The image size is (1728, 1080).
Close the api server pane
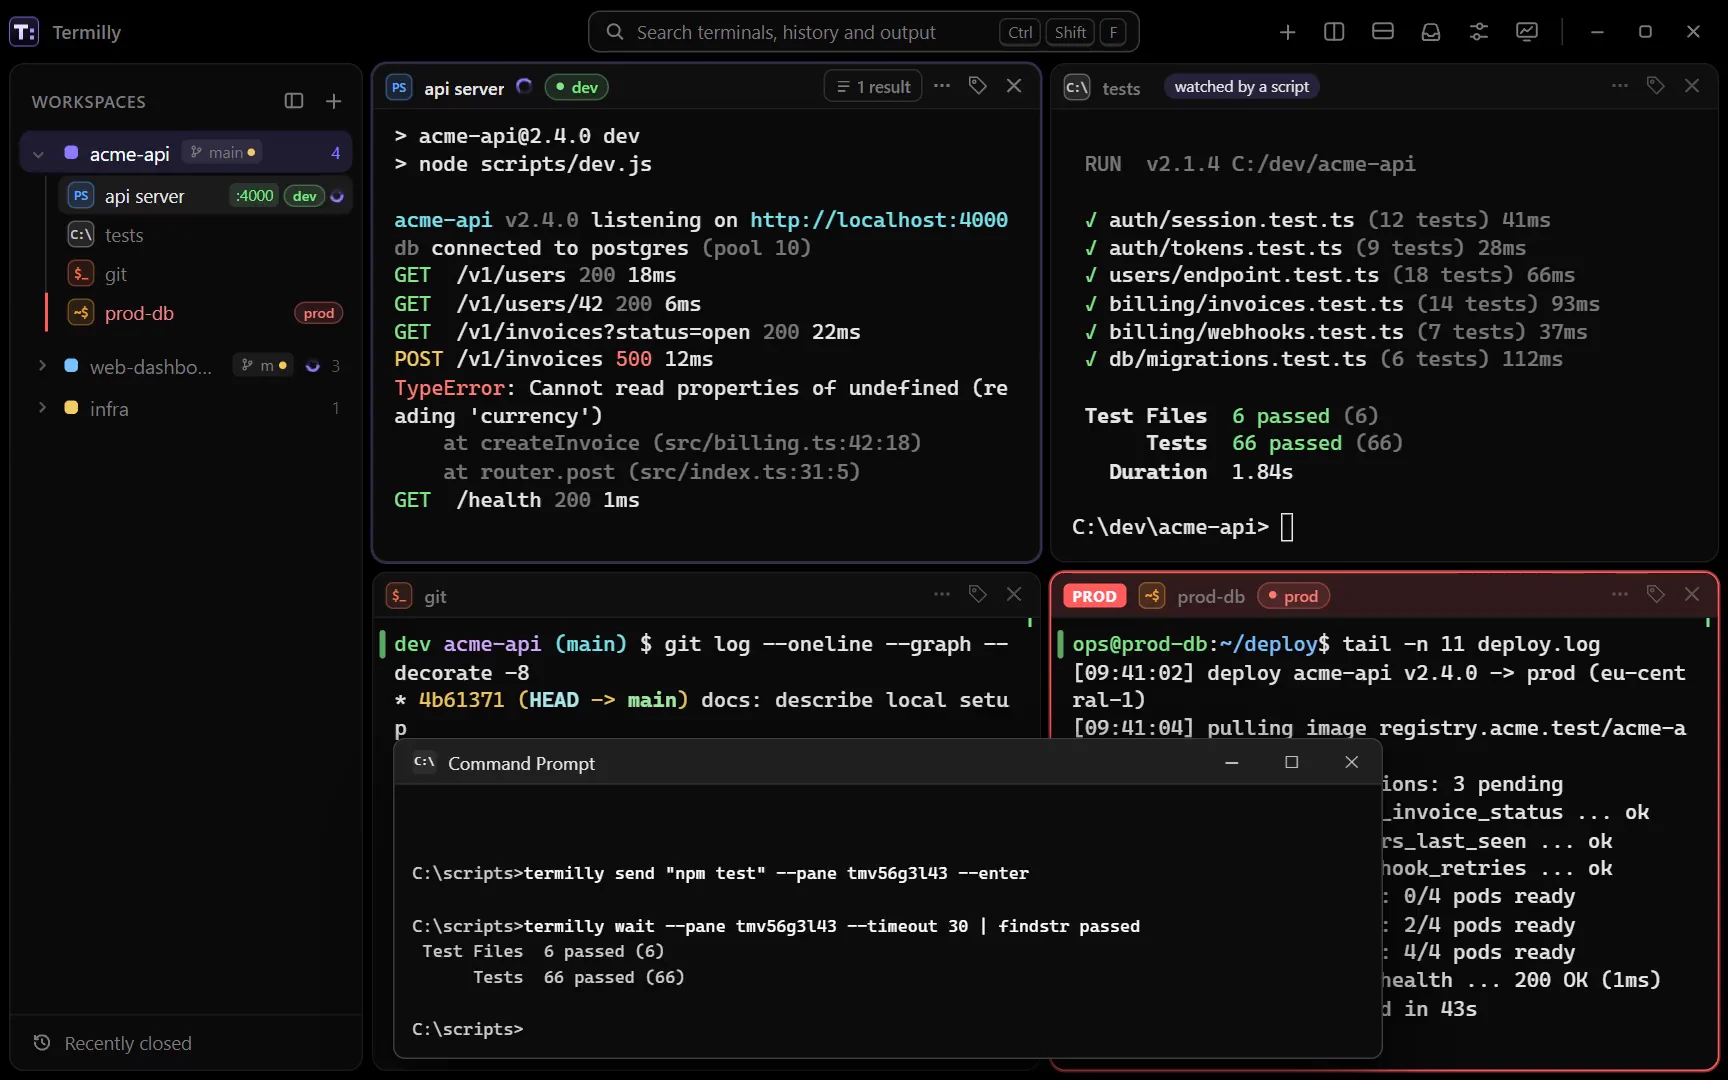tap(1014, 86)
